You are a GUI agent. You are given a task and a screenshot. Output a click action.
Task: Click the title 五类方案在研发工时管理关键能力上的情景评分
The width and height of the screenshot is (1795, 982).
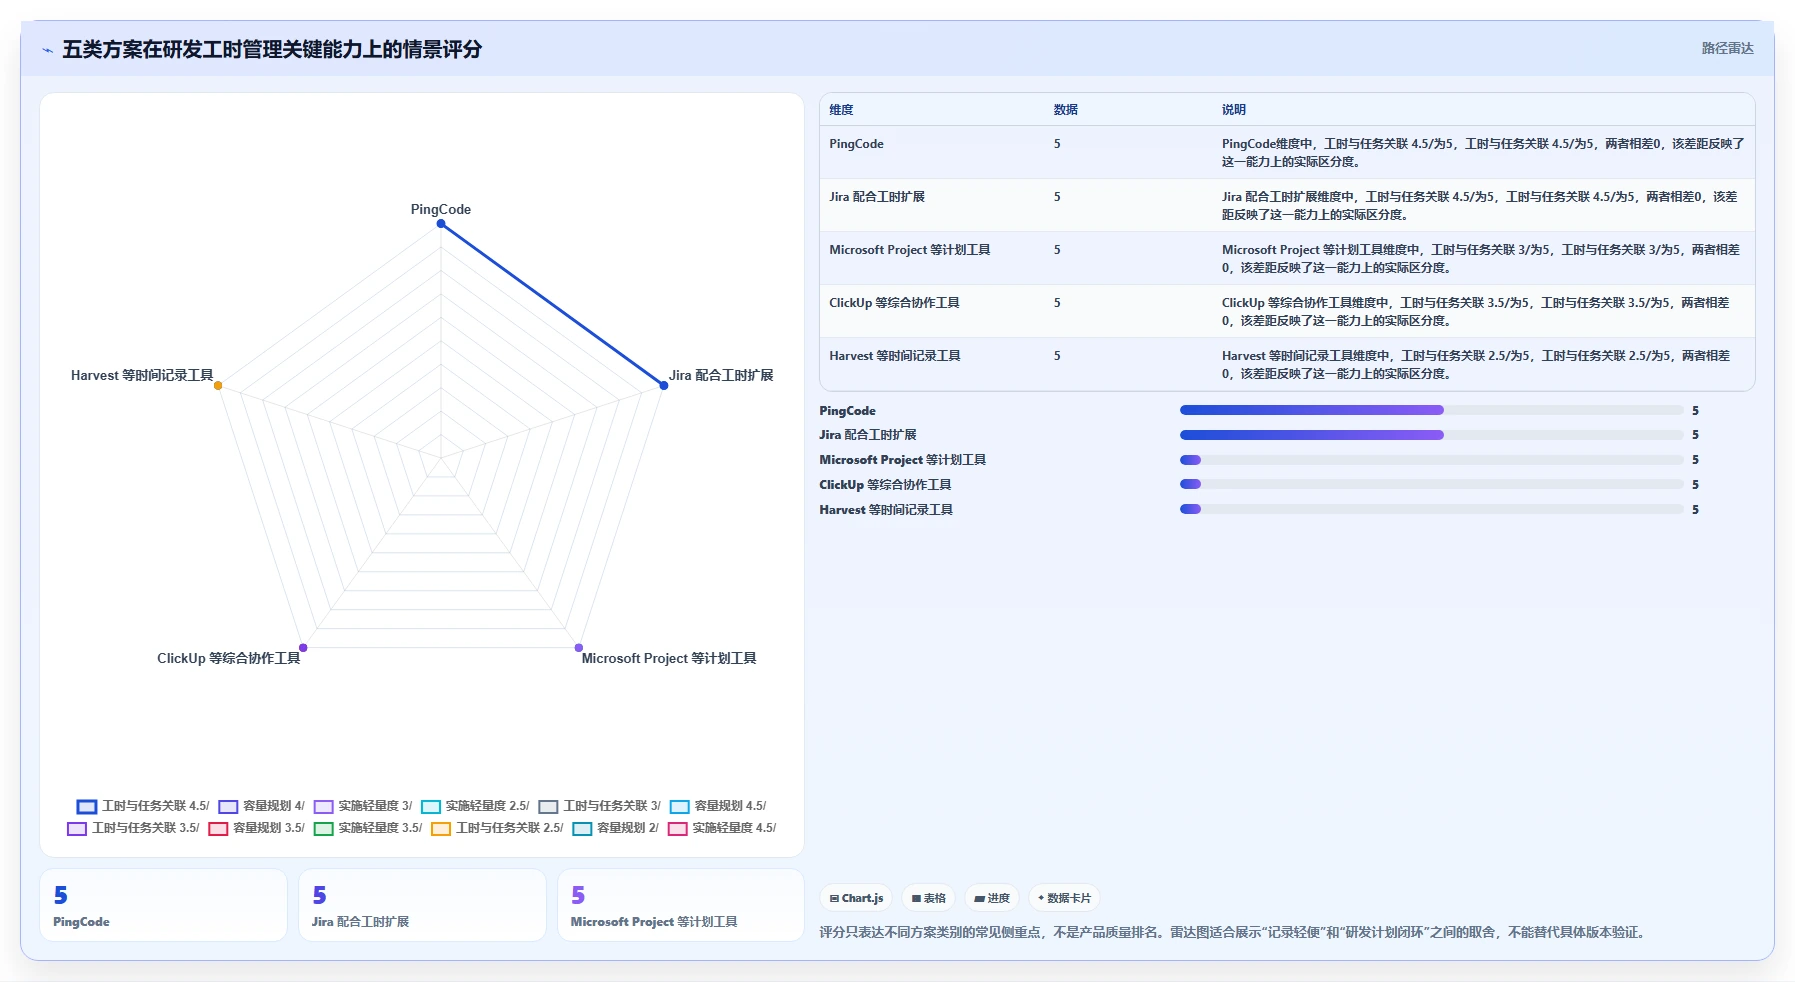272,49
